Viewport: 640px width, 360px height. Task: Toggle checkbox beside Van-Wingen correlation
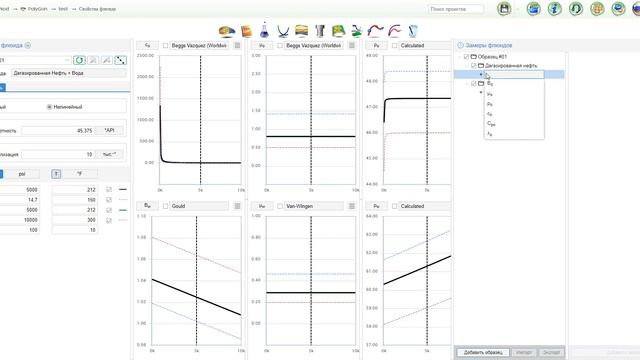pyautogui.click(x=280, y=207)
